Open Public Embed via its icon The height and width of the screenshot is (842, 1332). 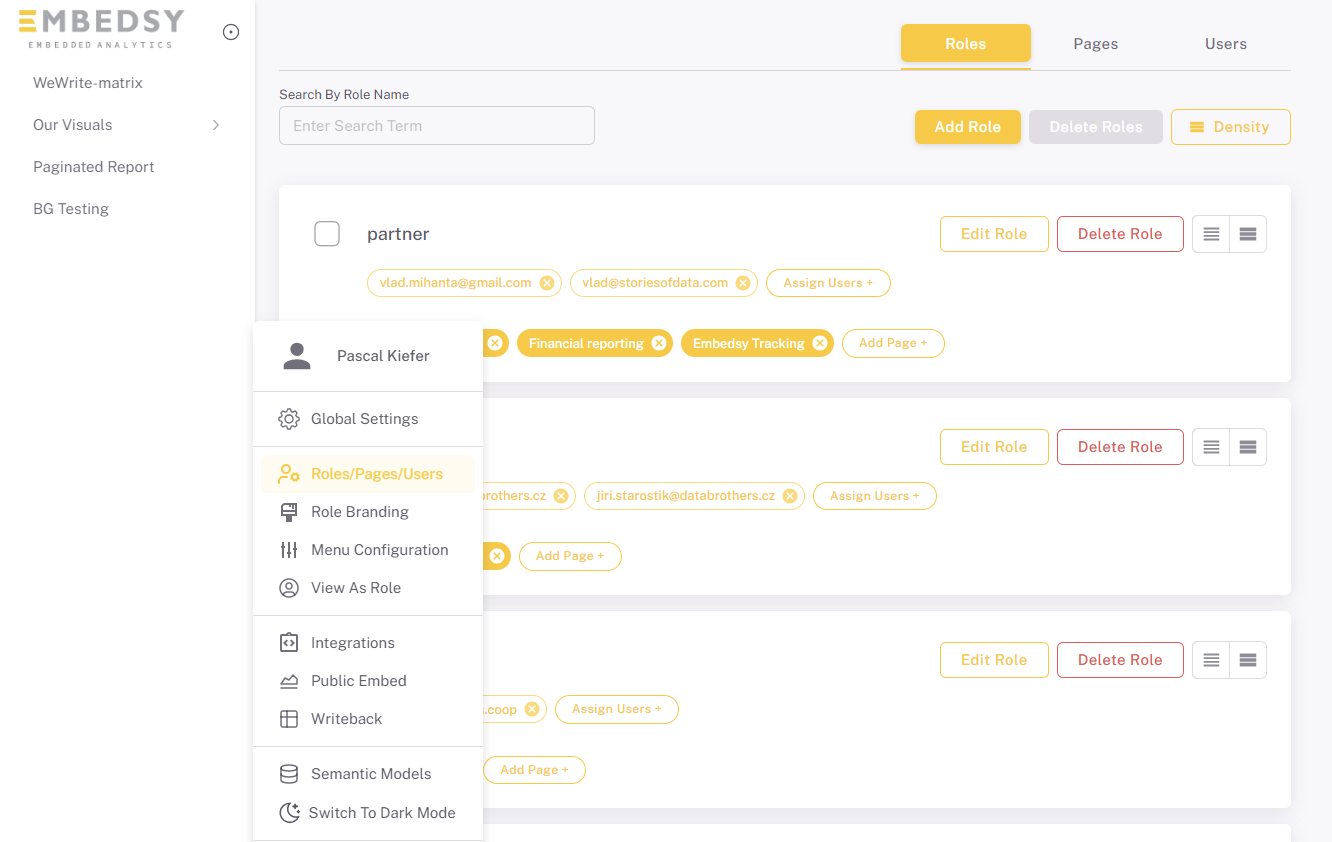289,680
